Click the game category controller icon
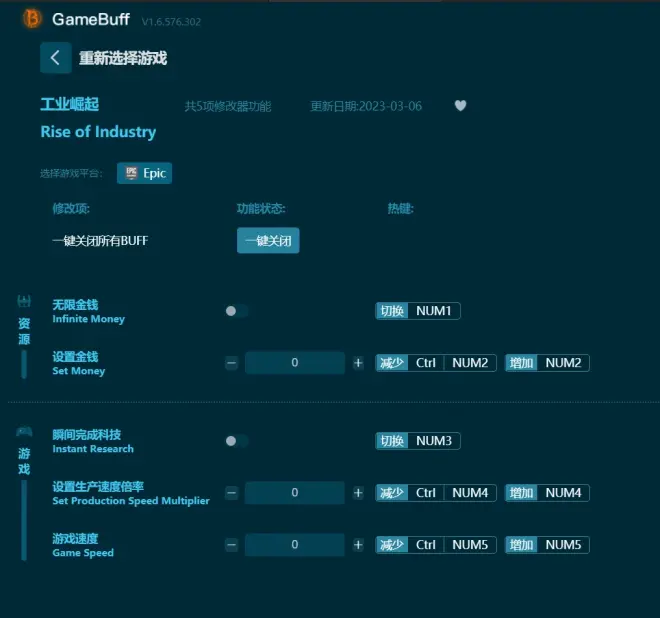This screenshot has height=618, width=660. point(24,432)
